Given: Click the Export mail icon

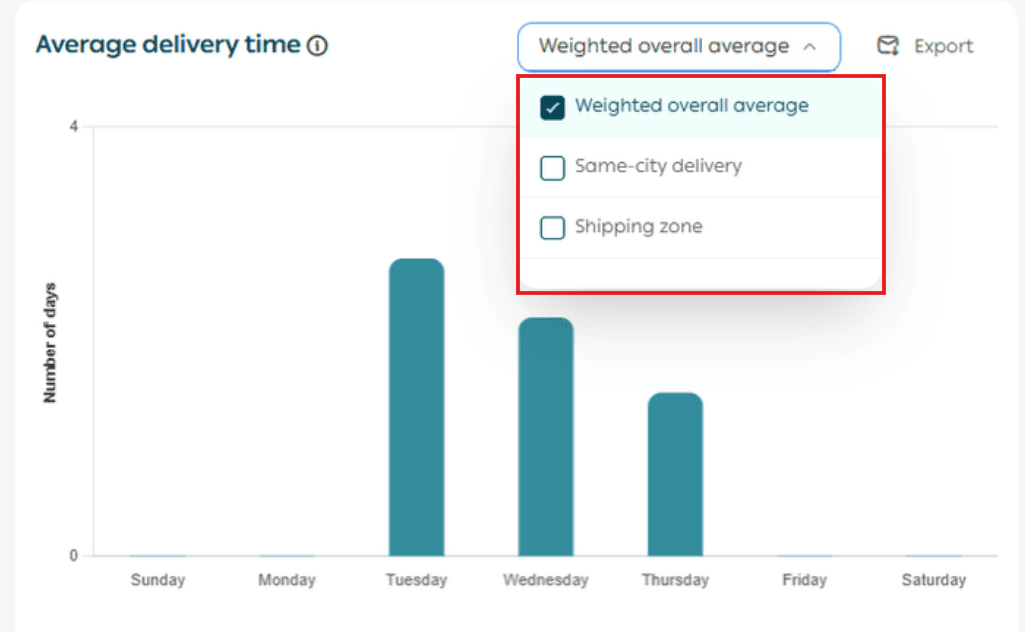Looking at the screenshot, I should click(887, 46).
